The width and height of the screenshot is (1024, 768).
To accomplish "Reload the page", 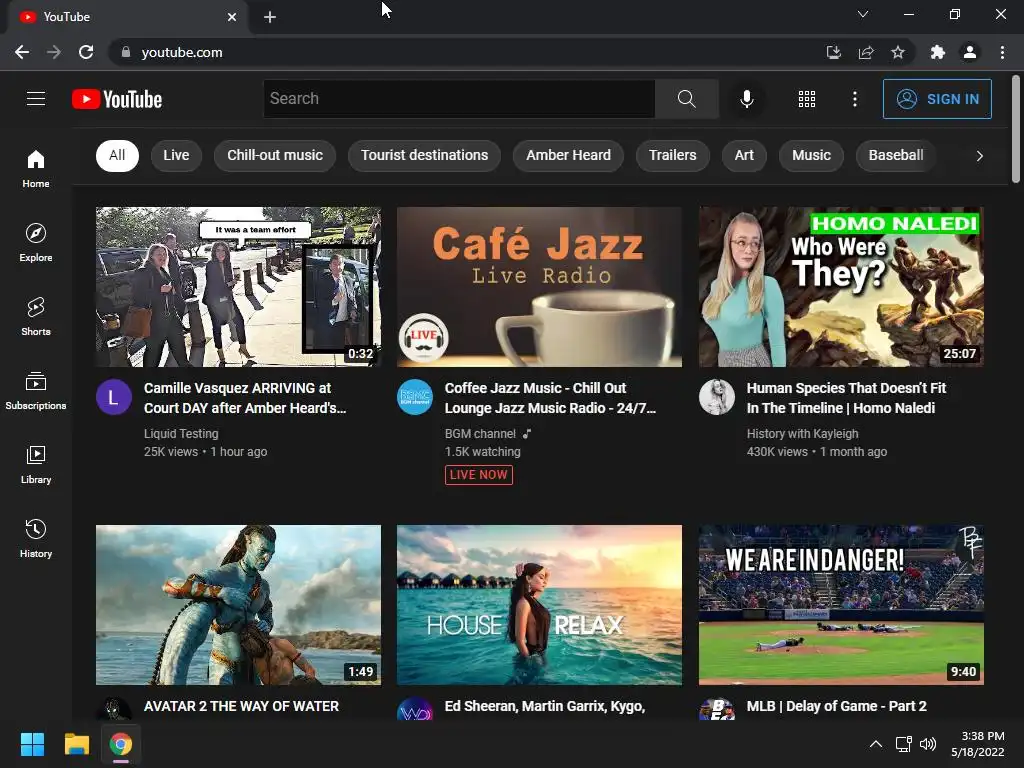I will point(86,52).
